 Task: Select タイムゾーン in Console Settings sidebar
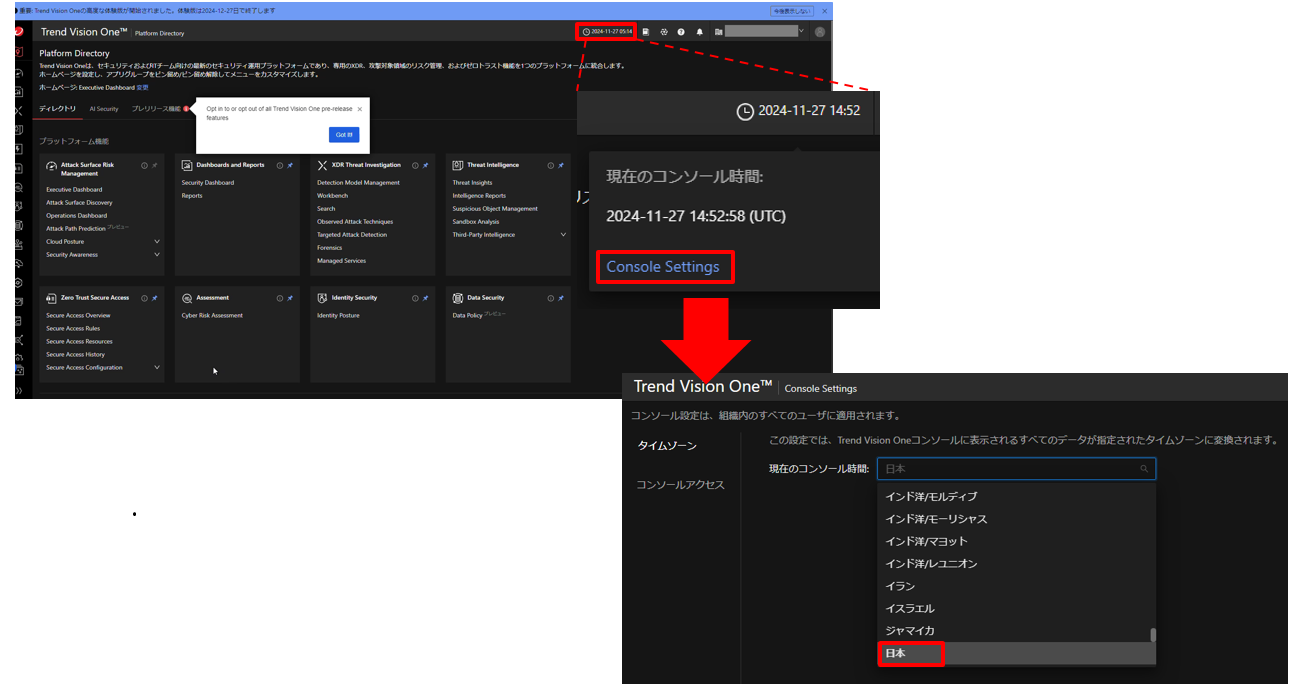coord(668,445)
